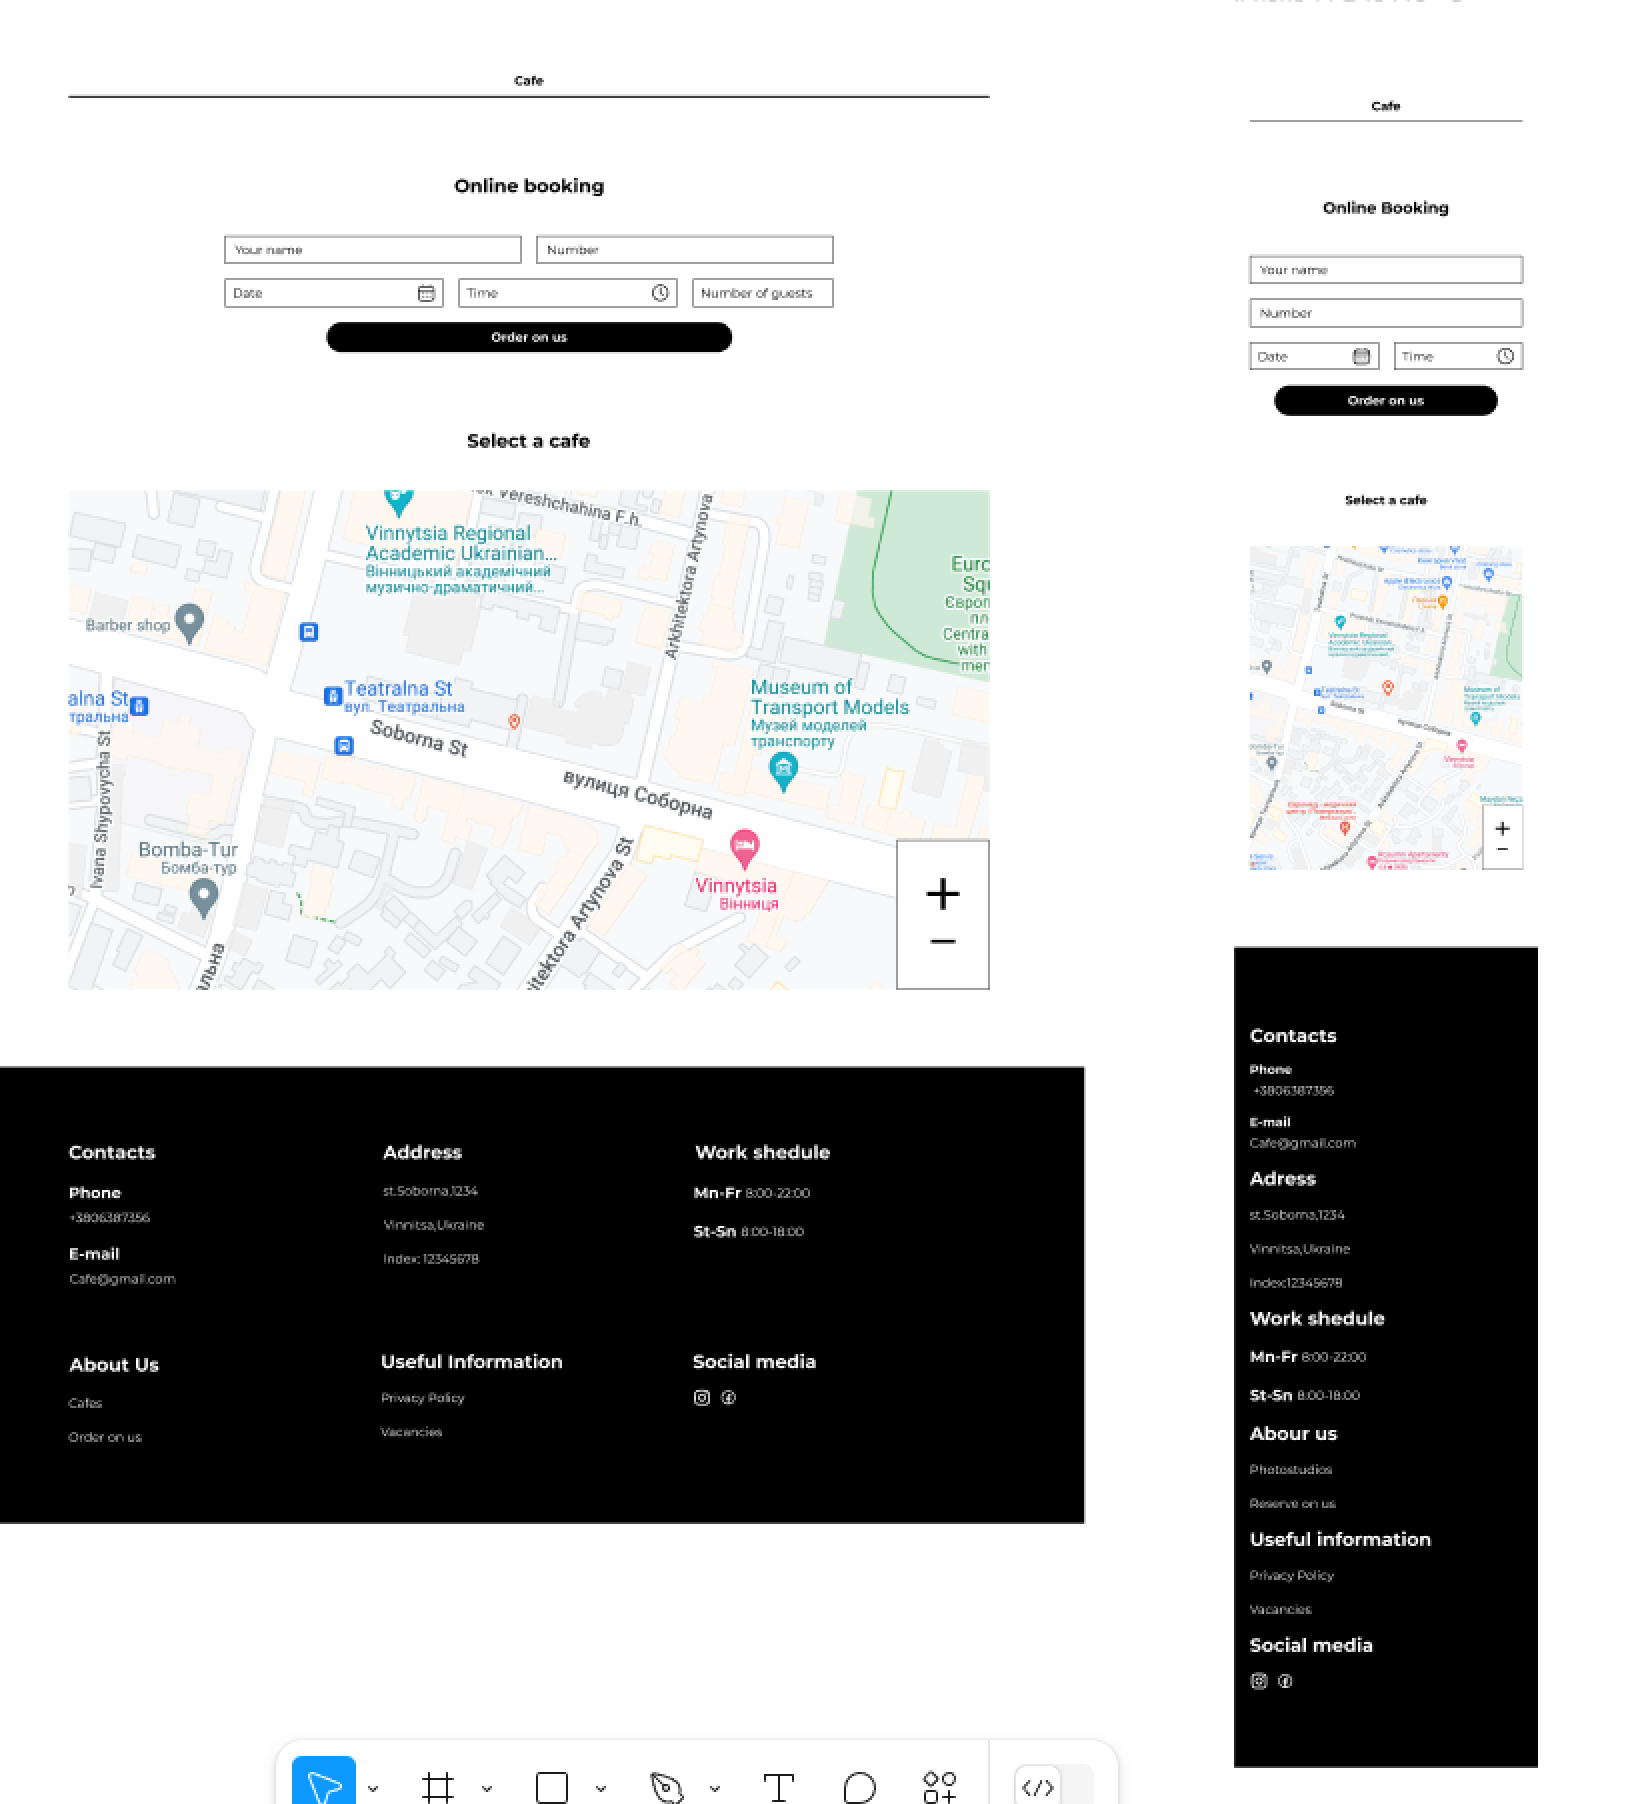Select the Frame tool
The height and width of the screenshot is (1804, 1630).
(437, 1787)
